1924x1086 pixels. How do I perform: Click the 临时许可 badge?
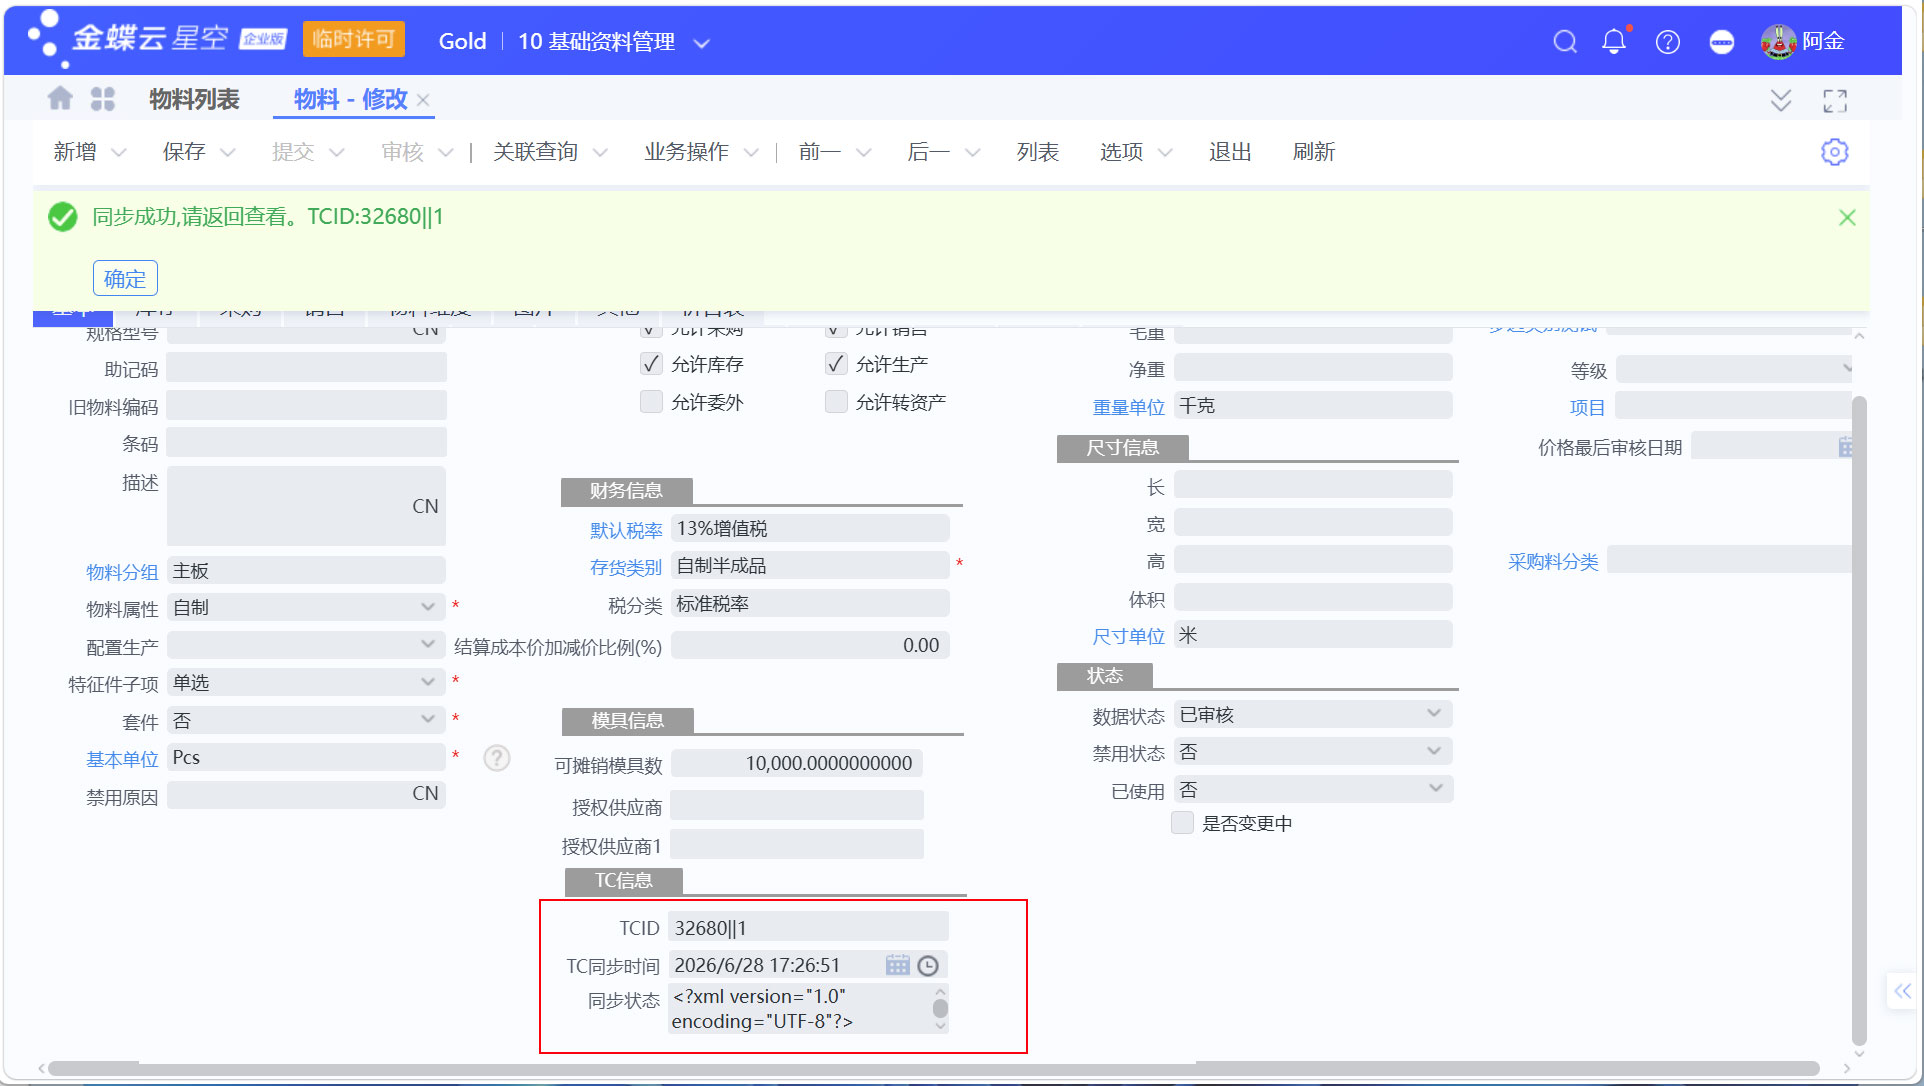pyautogui.click(x=354, y=39)
